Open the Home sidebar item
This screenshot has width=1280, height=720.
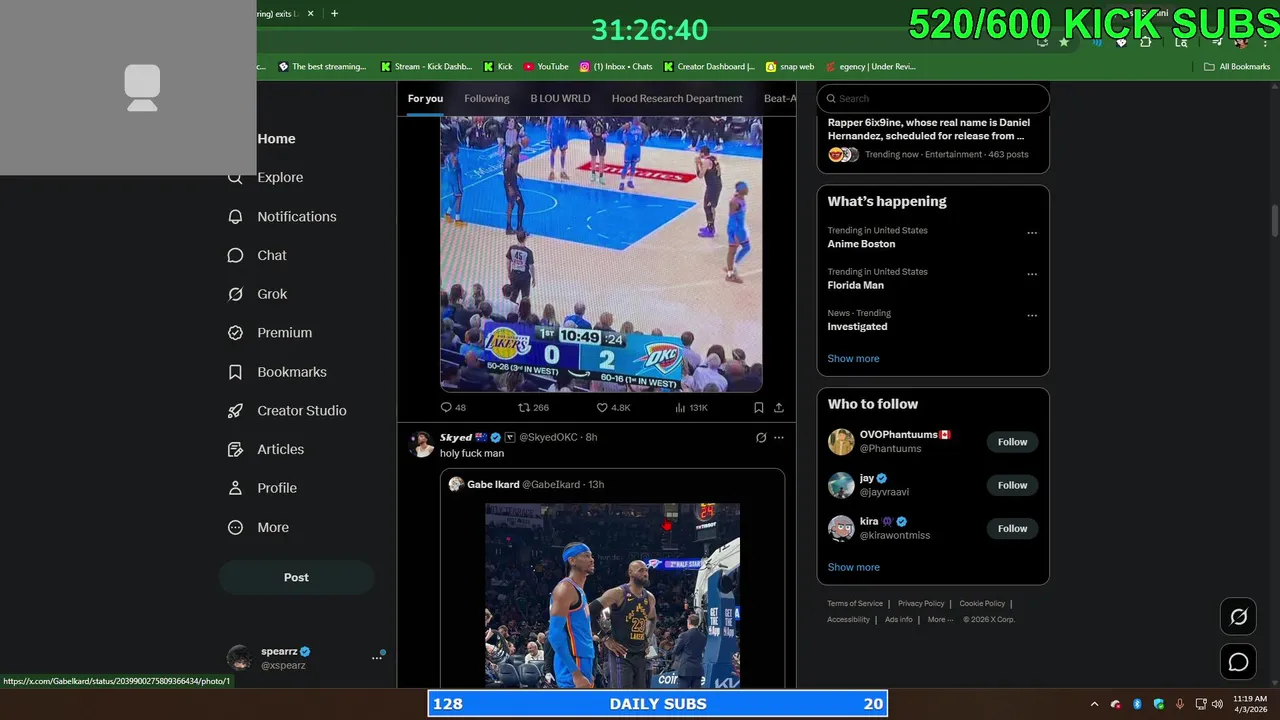pos(276,139)
